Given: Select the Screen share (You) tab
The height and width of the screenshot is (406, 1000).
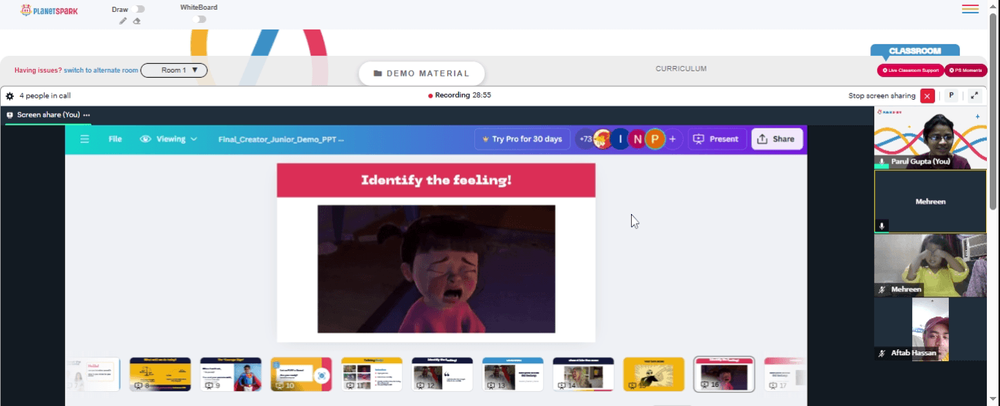Looking at the screenshot, I should click(x=48, y=115).
